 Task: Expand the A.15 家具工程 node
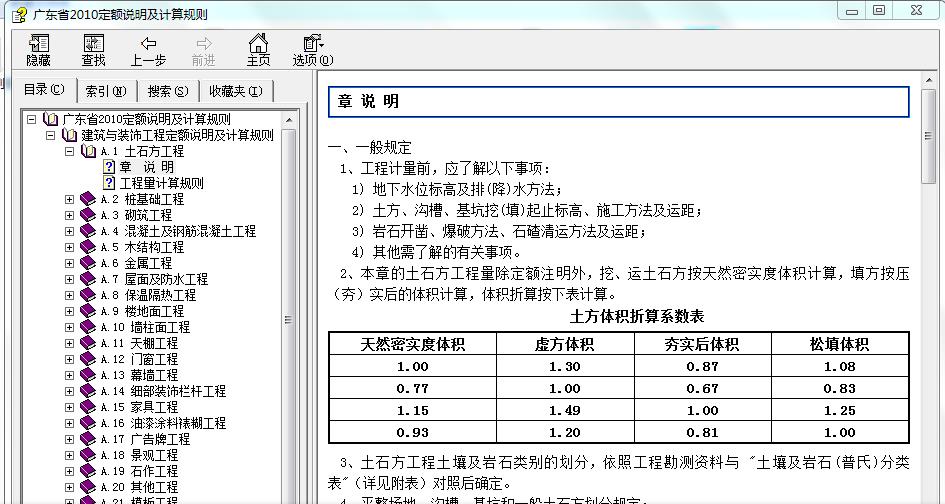tap(69, 407)
